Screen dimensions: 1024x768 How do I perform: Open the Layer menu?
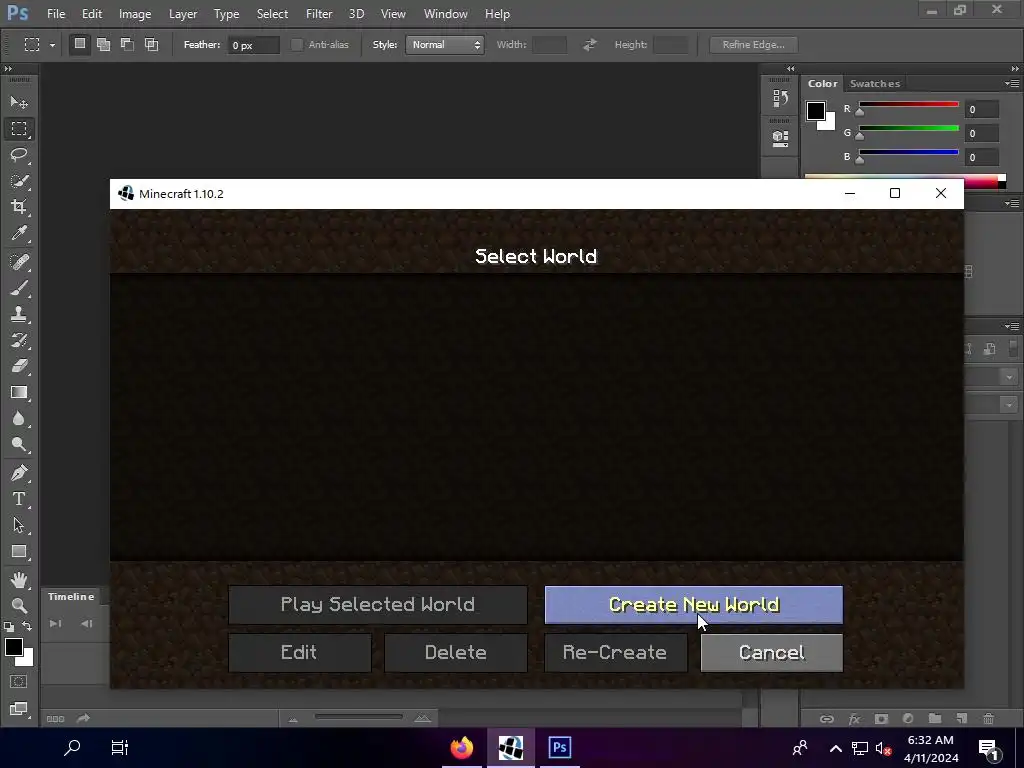point(183,14)
